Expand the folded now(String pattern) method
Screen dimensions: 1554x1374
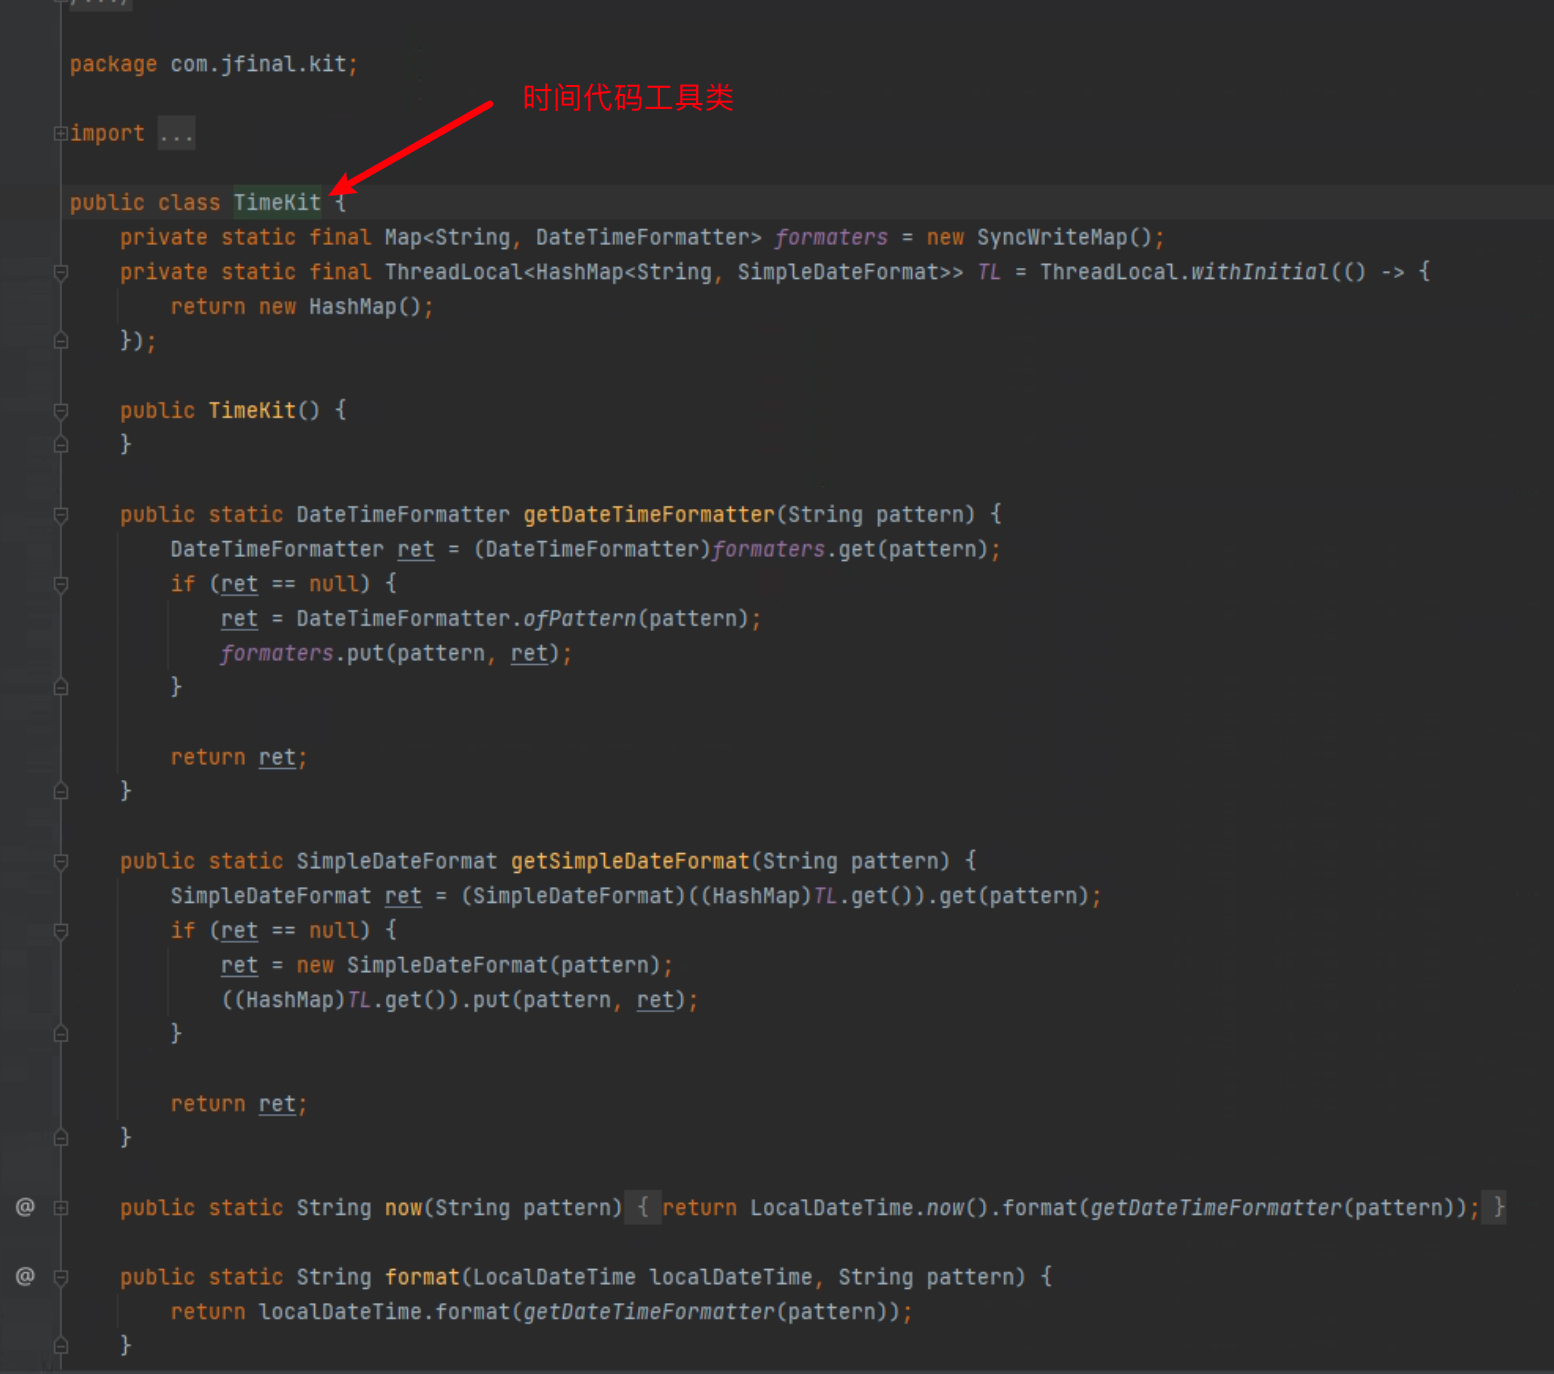click(x=61, y=1208)
